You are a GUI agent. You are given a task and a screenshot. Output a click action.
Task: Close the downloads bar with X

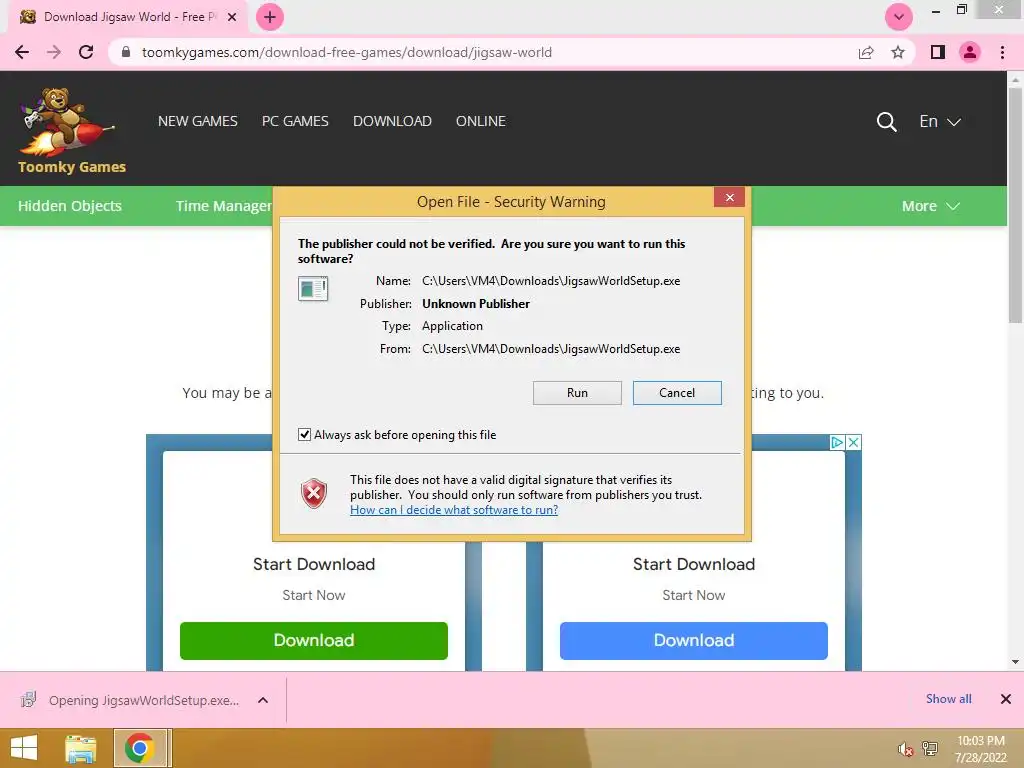[1006, 699]
